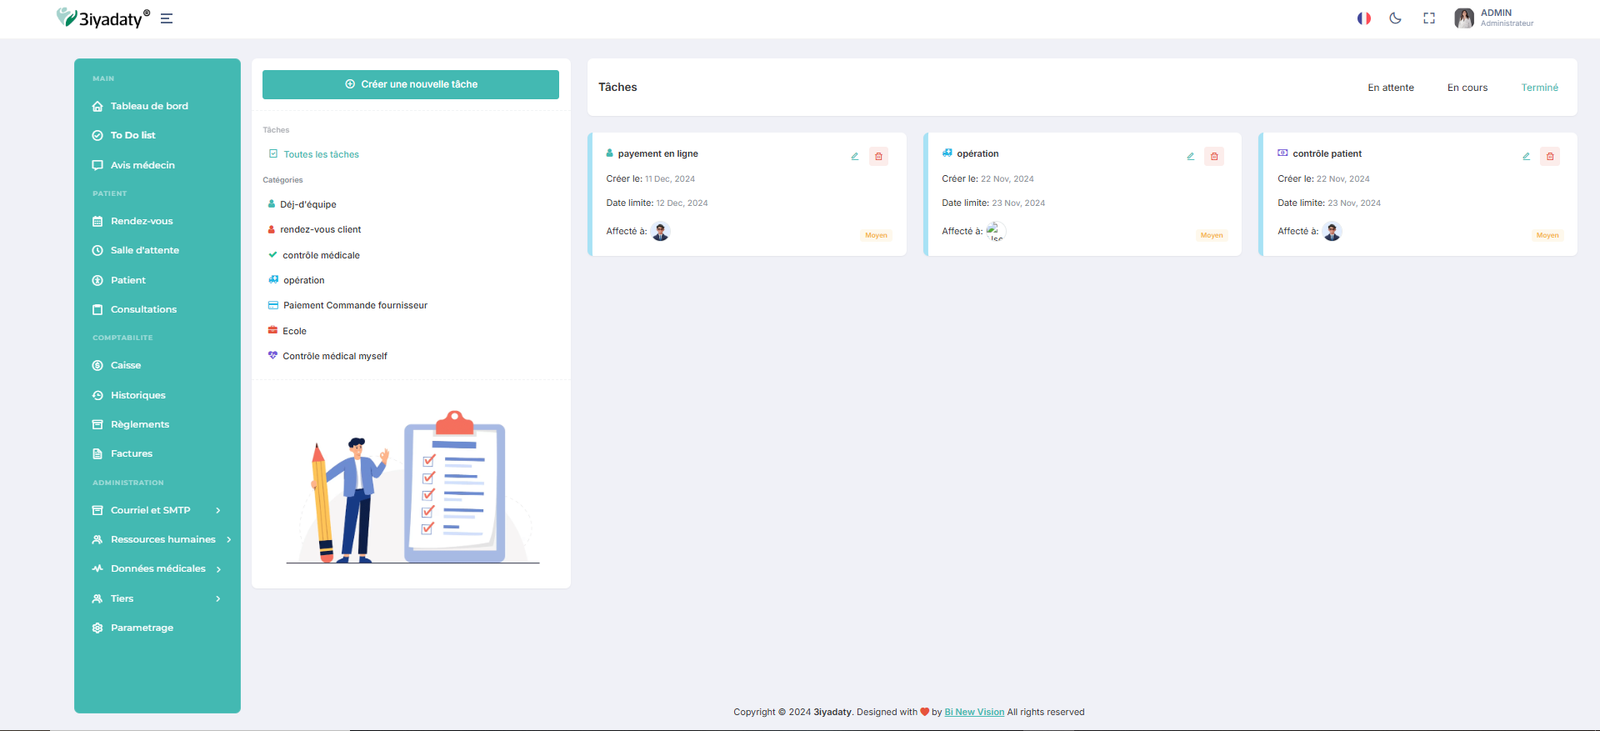Delete the 'contrôle patient' task

pos(1549,156)
